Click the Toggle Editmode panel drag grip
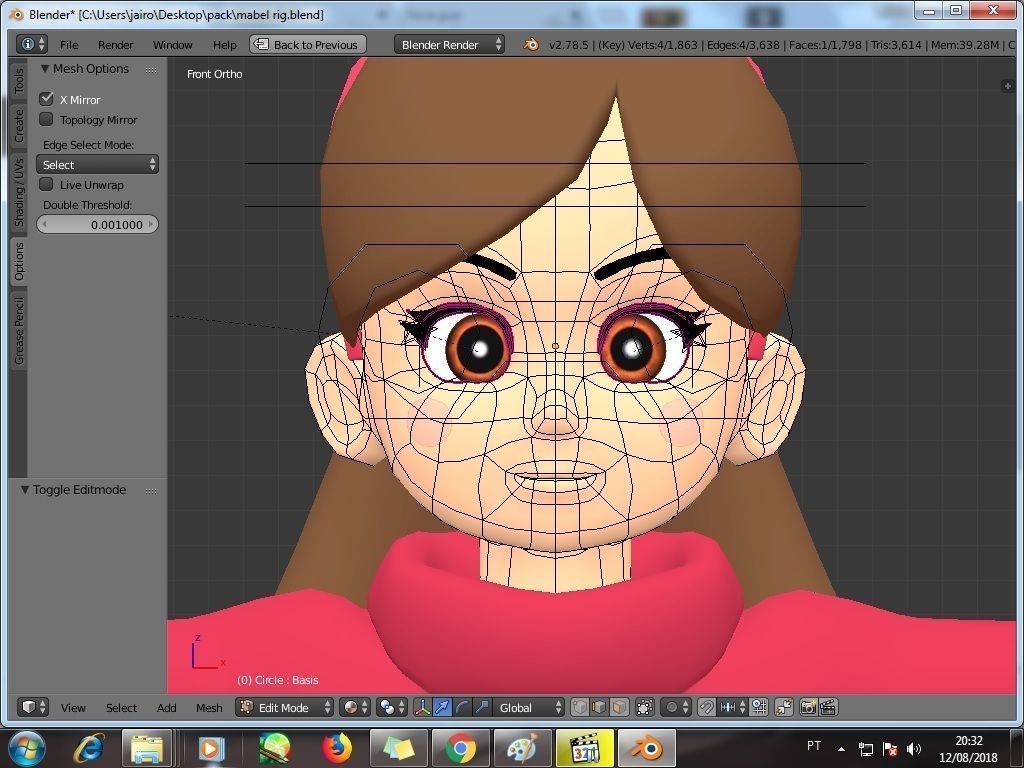Viewport: 1024px width, 768px height. coord(151,490)
